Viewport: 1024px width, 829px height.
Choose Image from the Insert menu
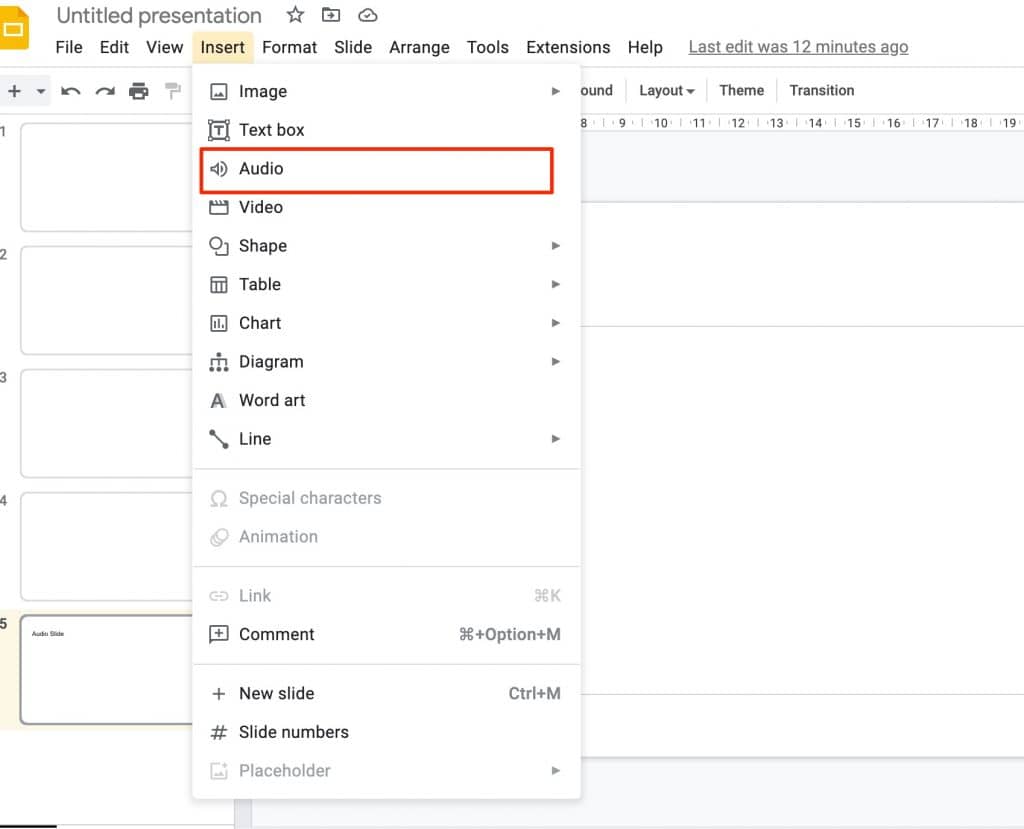pyautogui.click(x=387, y=91)
